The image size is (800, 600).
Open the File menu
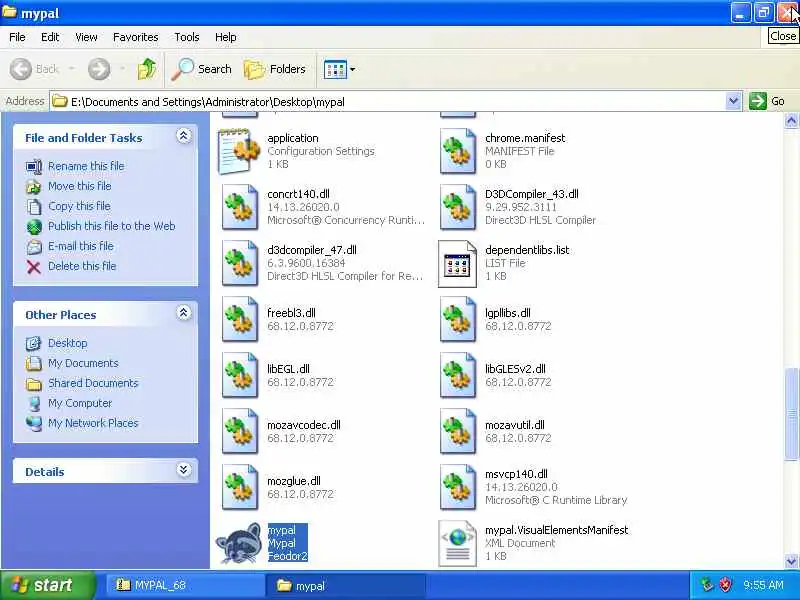(x=17, y=37)
